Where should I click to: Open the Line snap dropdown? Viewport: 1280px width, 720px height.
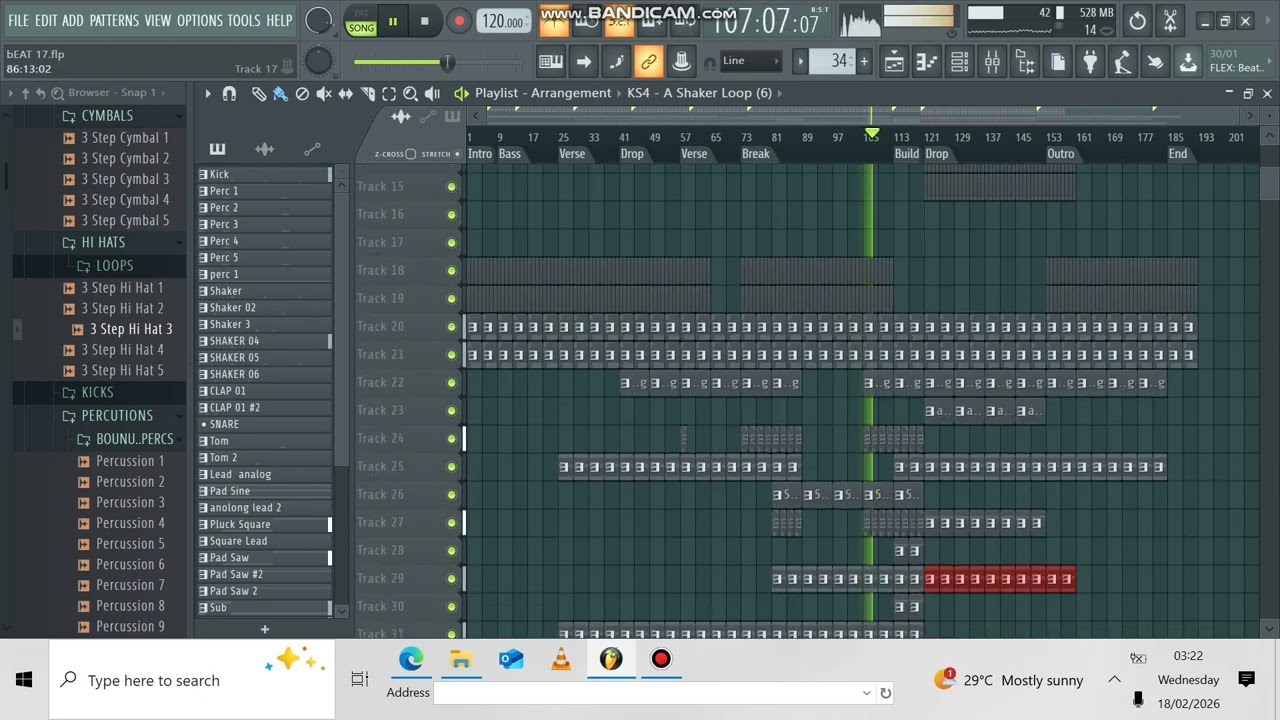tap(750, 61)
